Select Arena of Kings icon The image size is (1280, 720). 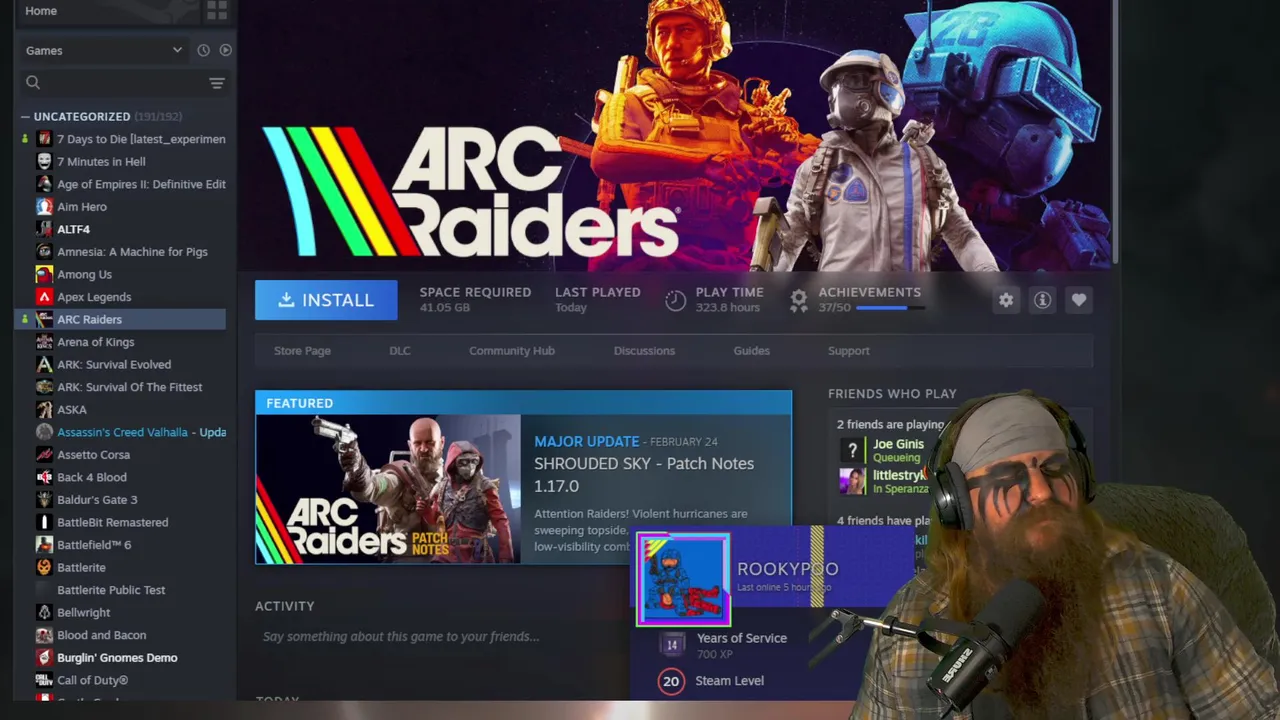44,342
